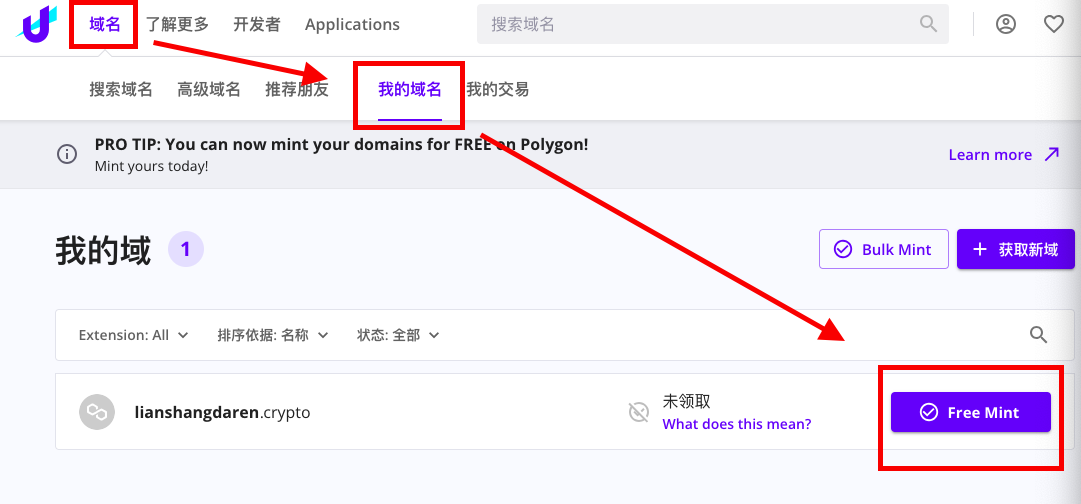Image resolution: width=1081 pixels, height=504 pixels.
Task: Expand the Extension: All dropdown
Action: click(x=133, y=335)
